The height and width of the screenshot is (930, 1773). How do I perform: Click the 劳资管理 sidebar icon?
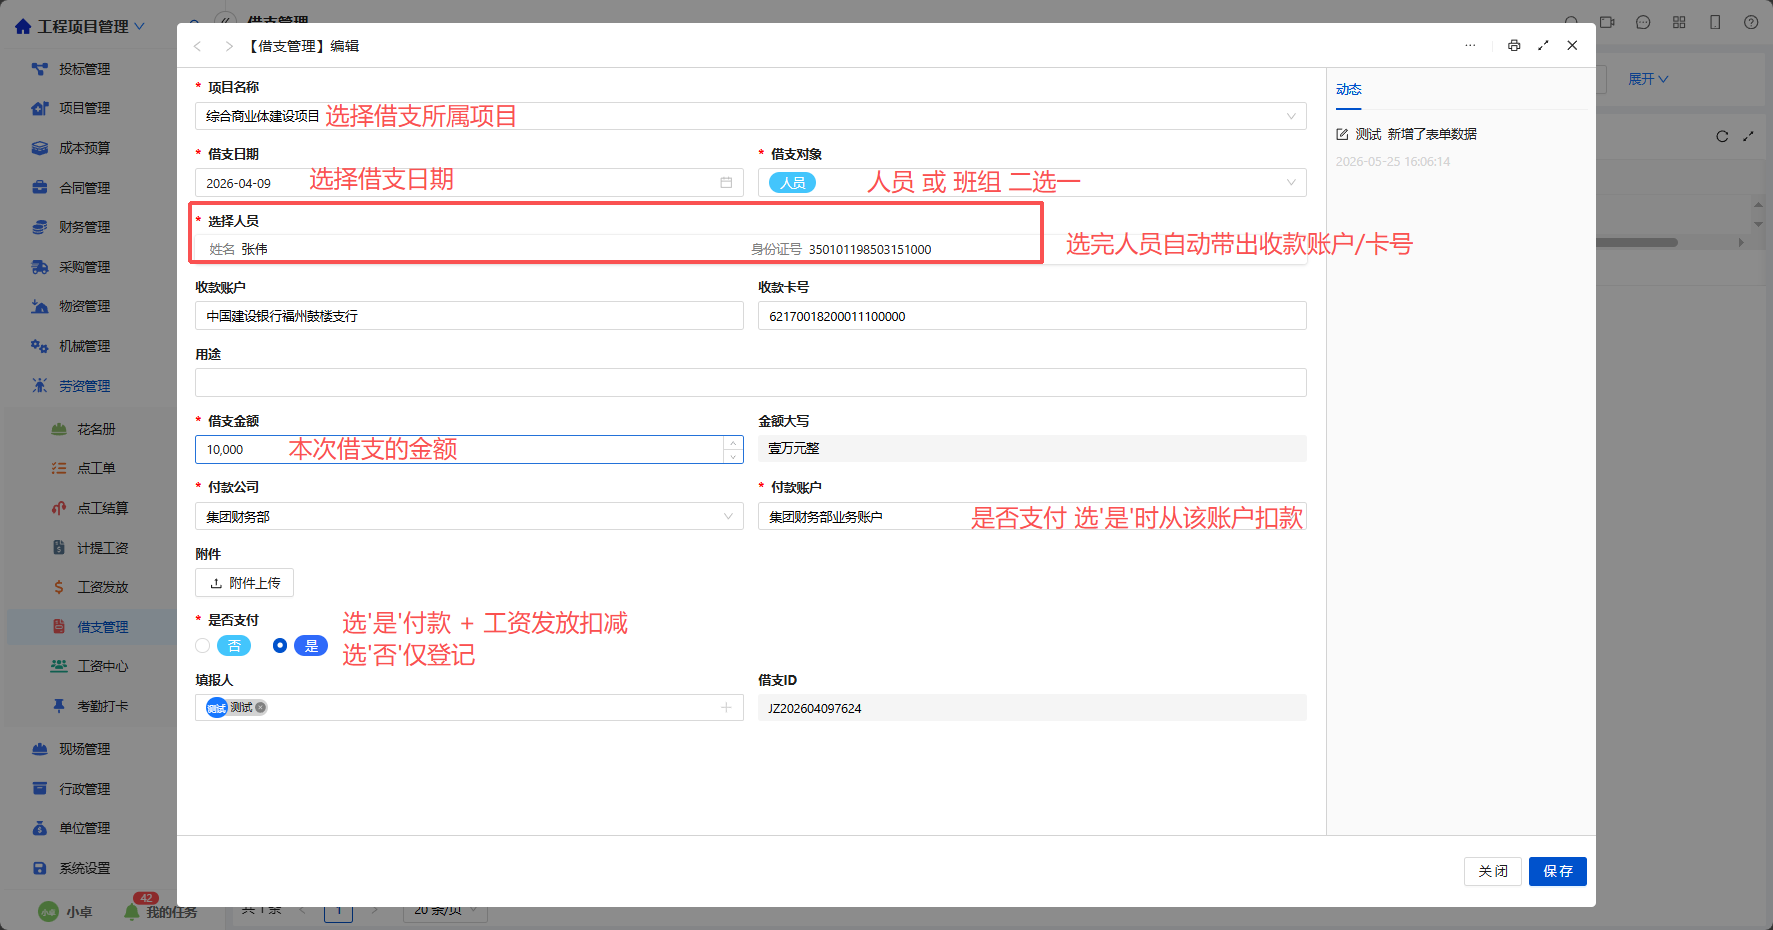pos(40,386)
